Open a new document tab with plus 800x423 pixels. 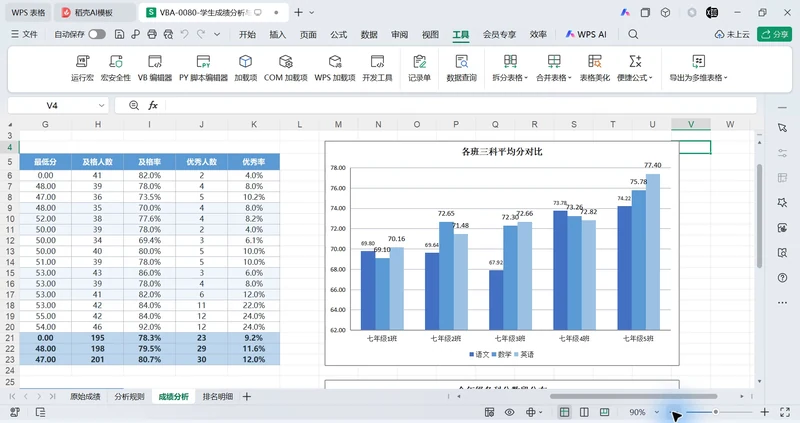tap(298, 12)
